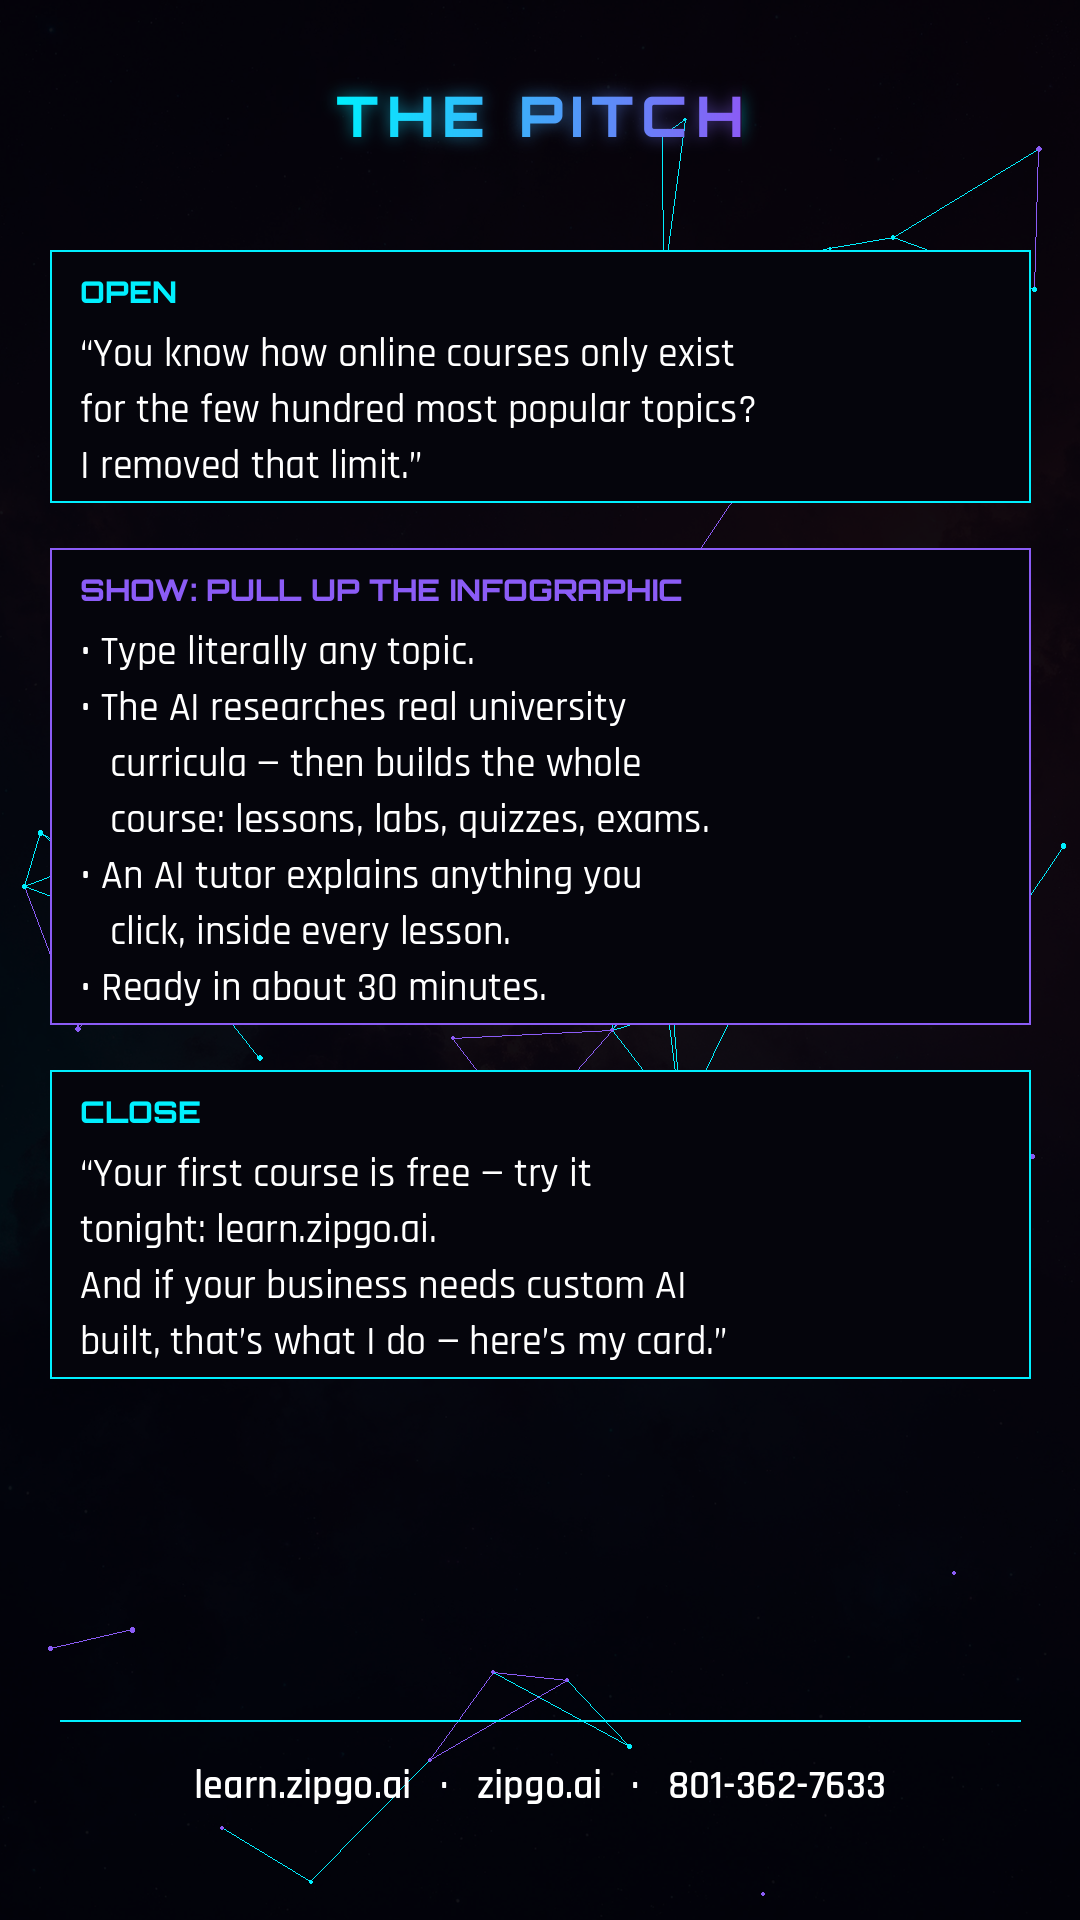
Task: Click the 'I removed that limit' line
Action: click(251, 465)
